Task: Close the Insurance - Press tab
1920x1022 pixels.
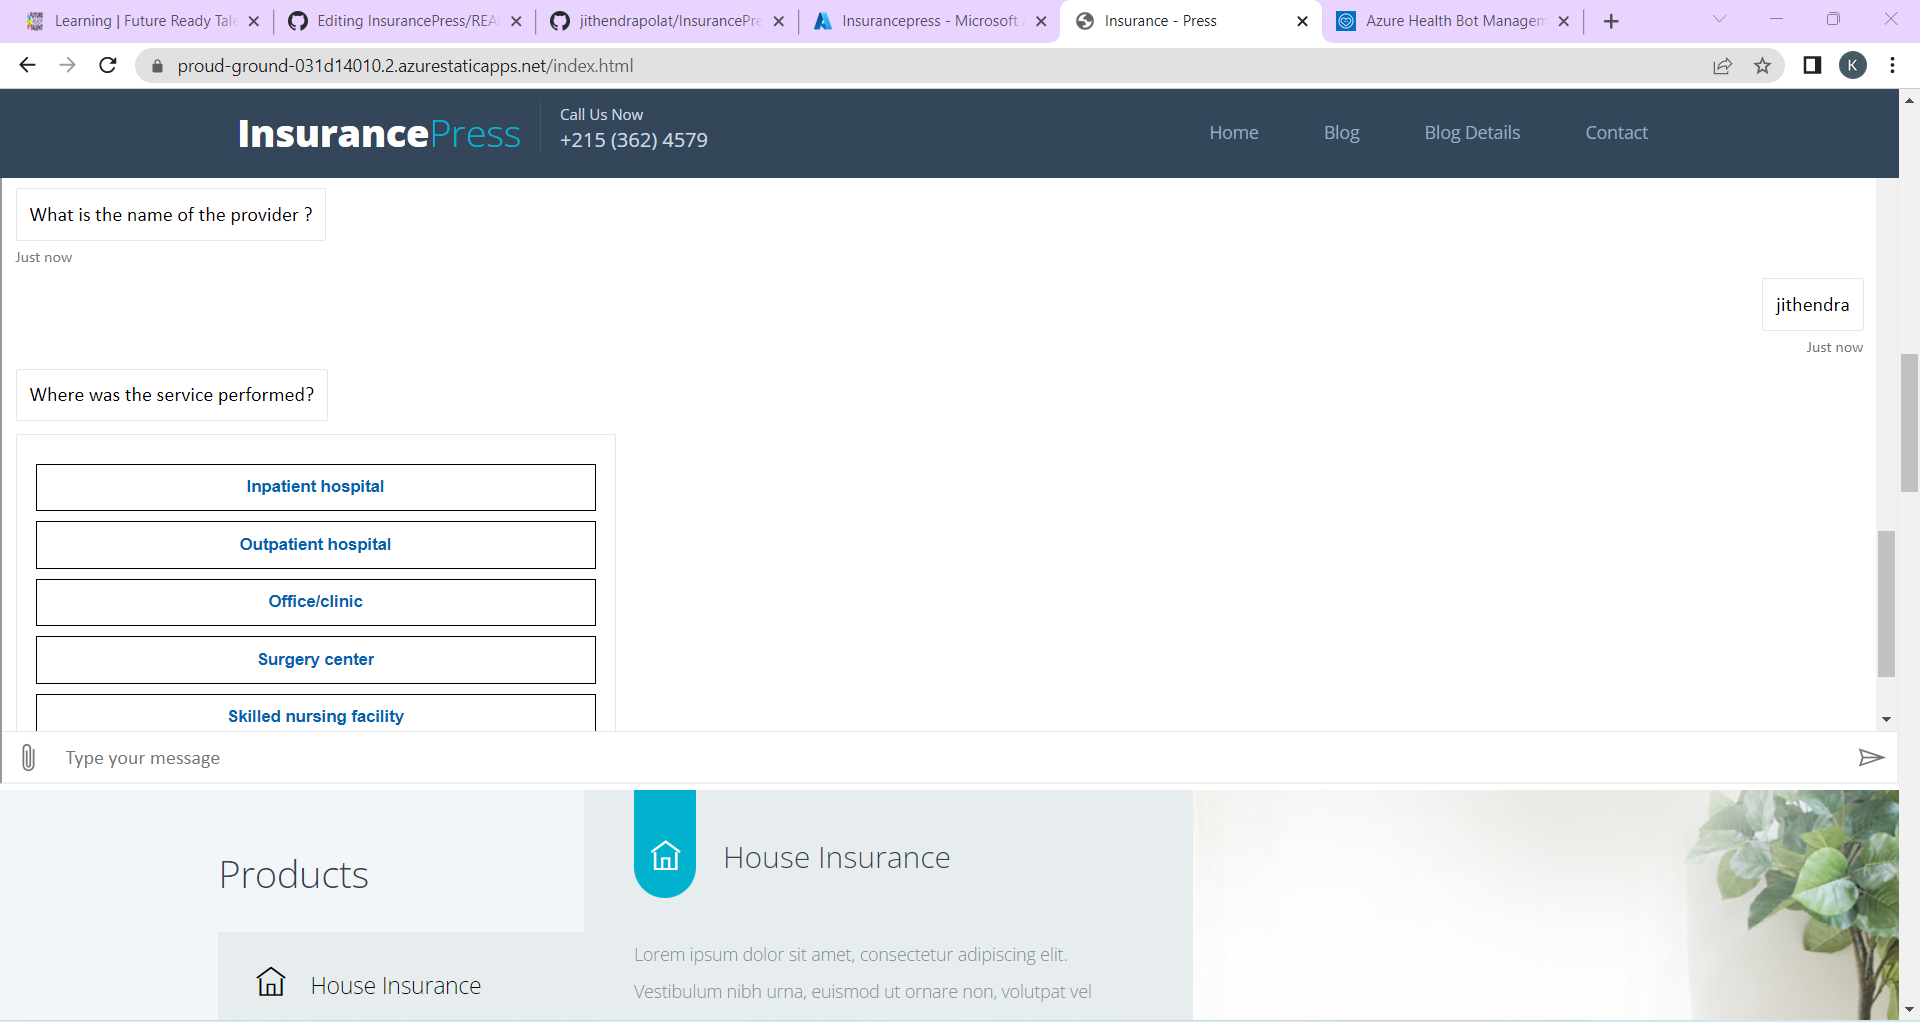Action: point(1302,21)
